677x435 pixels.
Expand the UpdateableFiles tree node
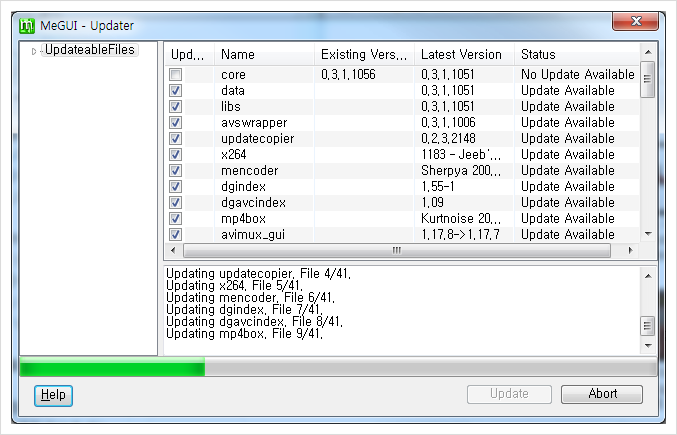click(x=34, y=51)
